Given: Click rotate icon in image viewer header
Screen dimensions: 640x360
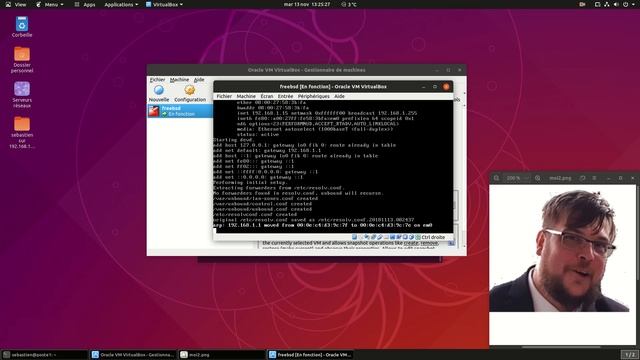Looking at the screenshot, I should pyautogui.click(x=582, y=178).
